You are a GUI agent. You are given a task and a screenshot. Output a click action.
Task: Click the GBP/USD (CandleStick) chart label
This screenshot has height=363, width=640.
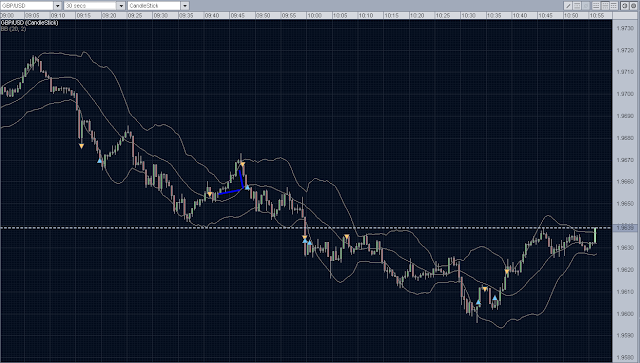(29, 23)
